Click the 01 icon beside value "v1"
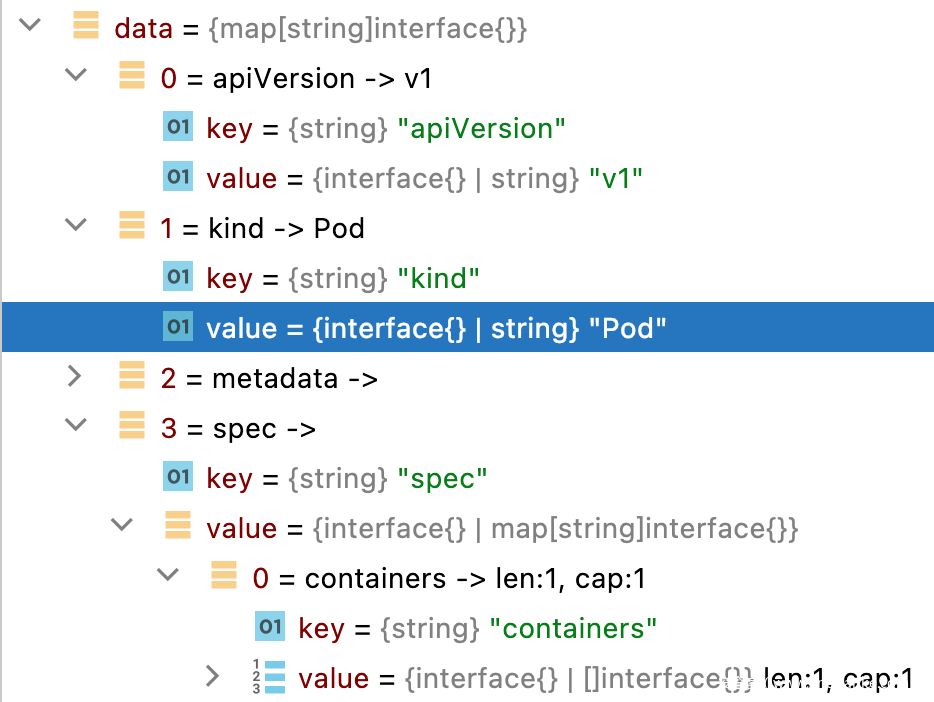Screen dimensions: 934x702 pos(178,178)
